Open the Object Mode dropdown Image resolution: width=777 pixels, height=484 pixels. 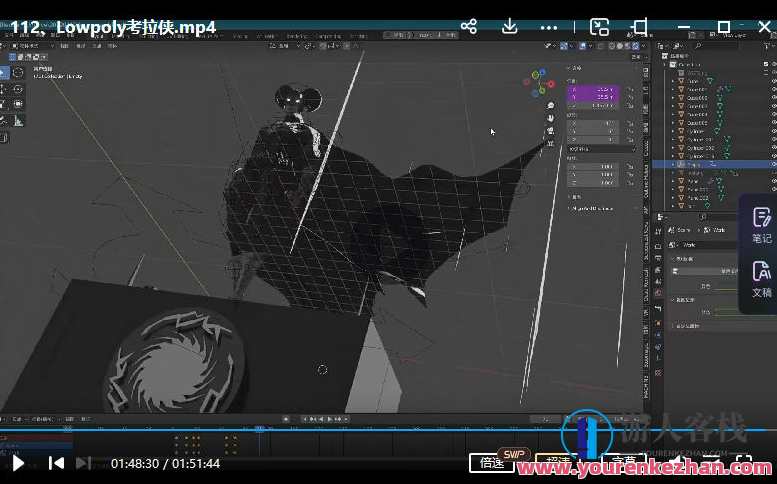(x=33, y=46)
